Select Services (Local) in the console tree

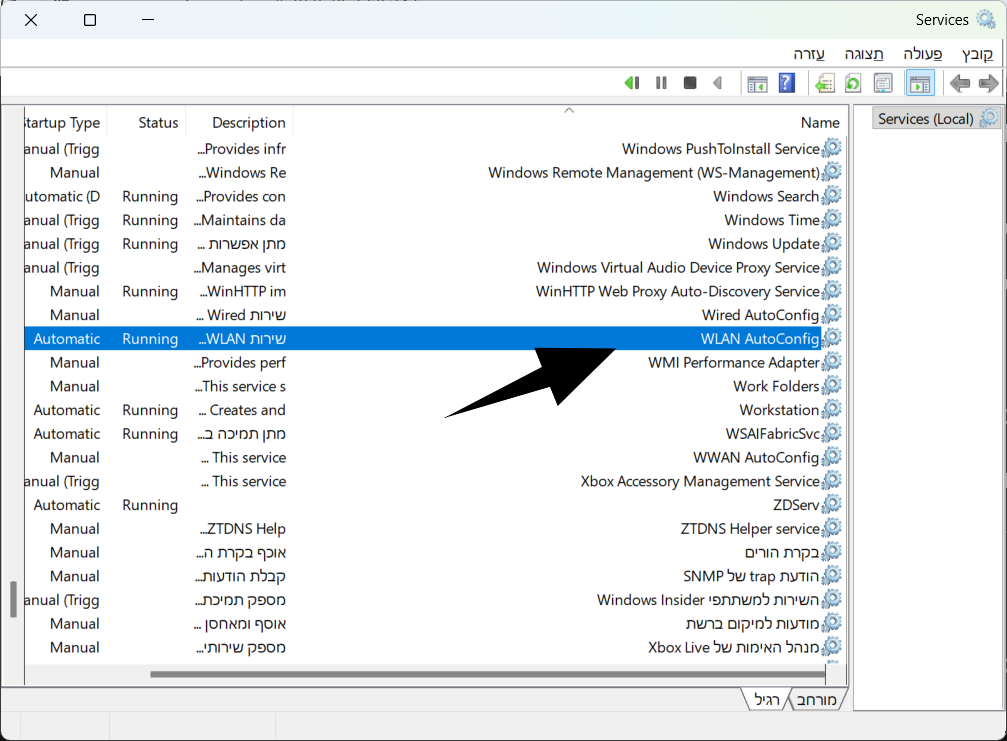[x=925, y=119]
